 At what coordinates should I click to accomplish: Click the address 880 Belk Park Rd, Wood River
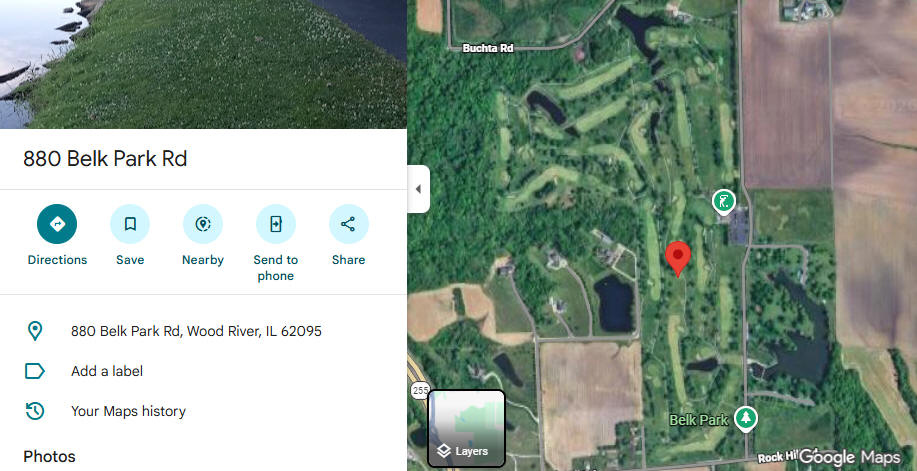(196, 331)
